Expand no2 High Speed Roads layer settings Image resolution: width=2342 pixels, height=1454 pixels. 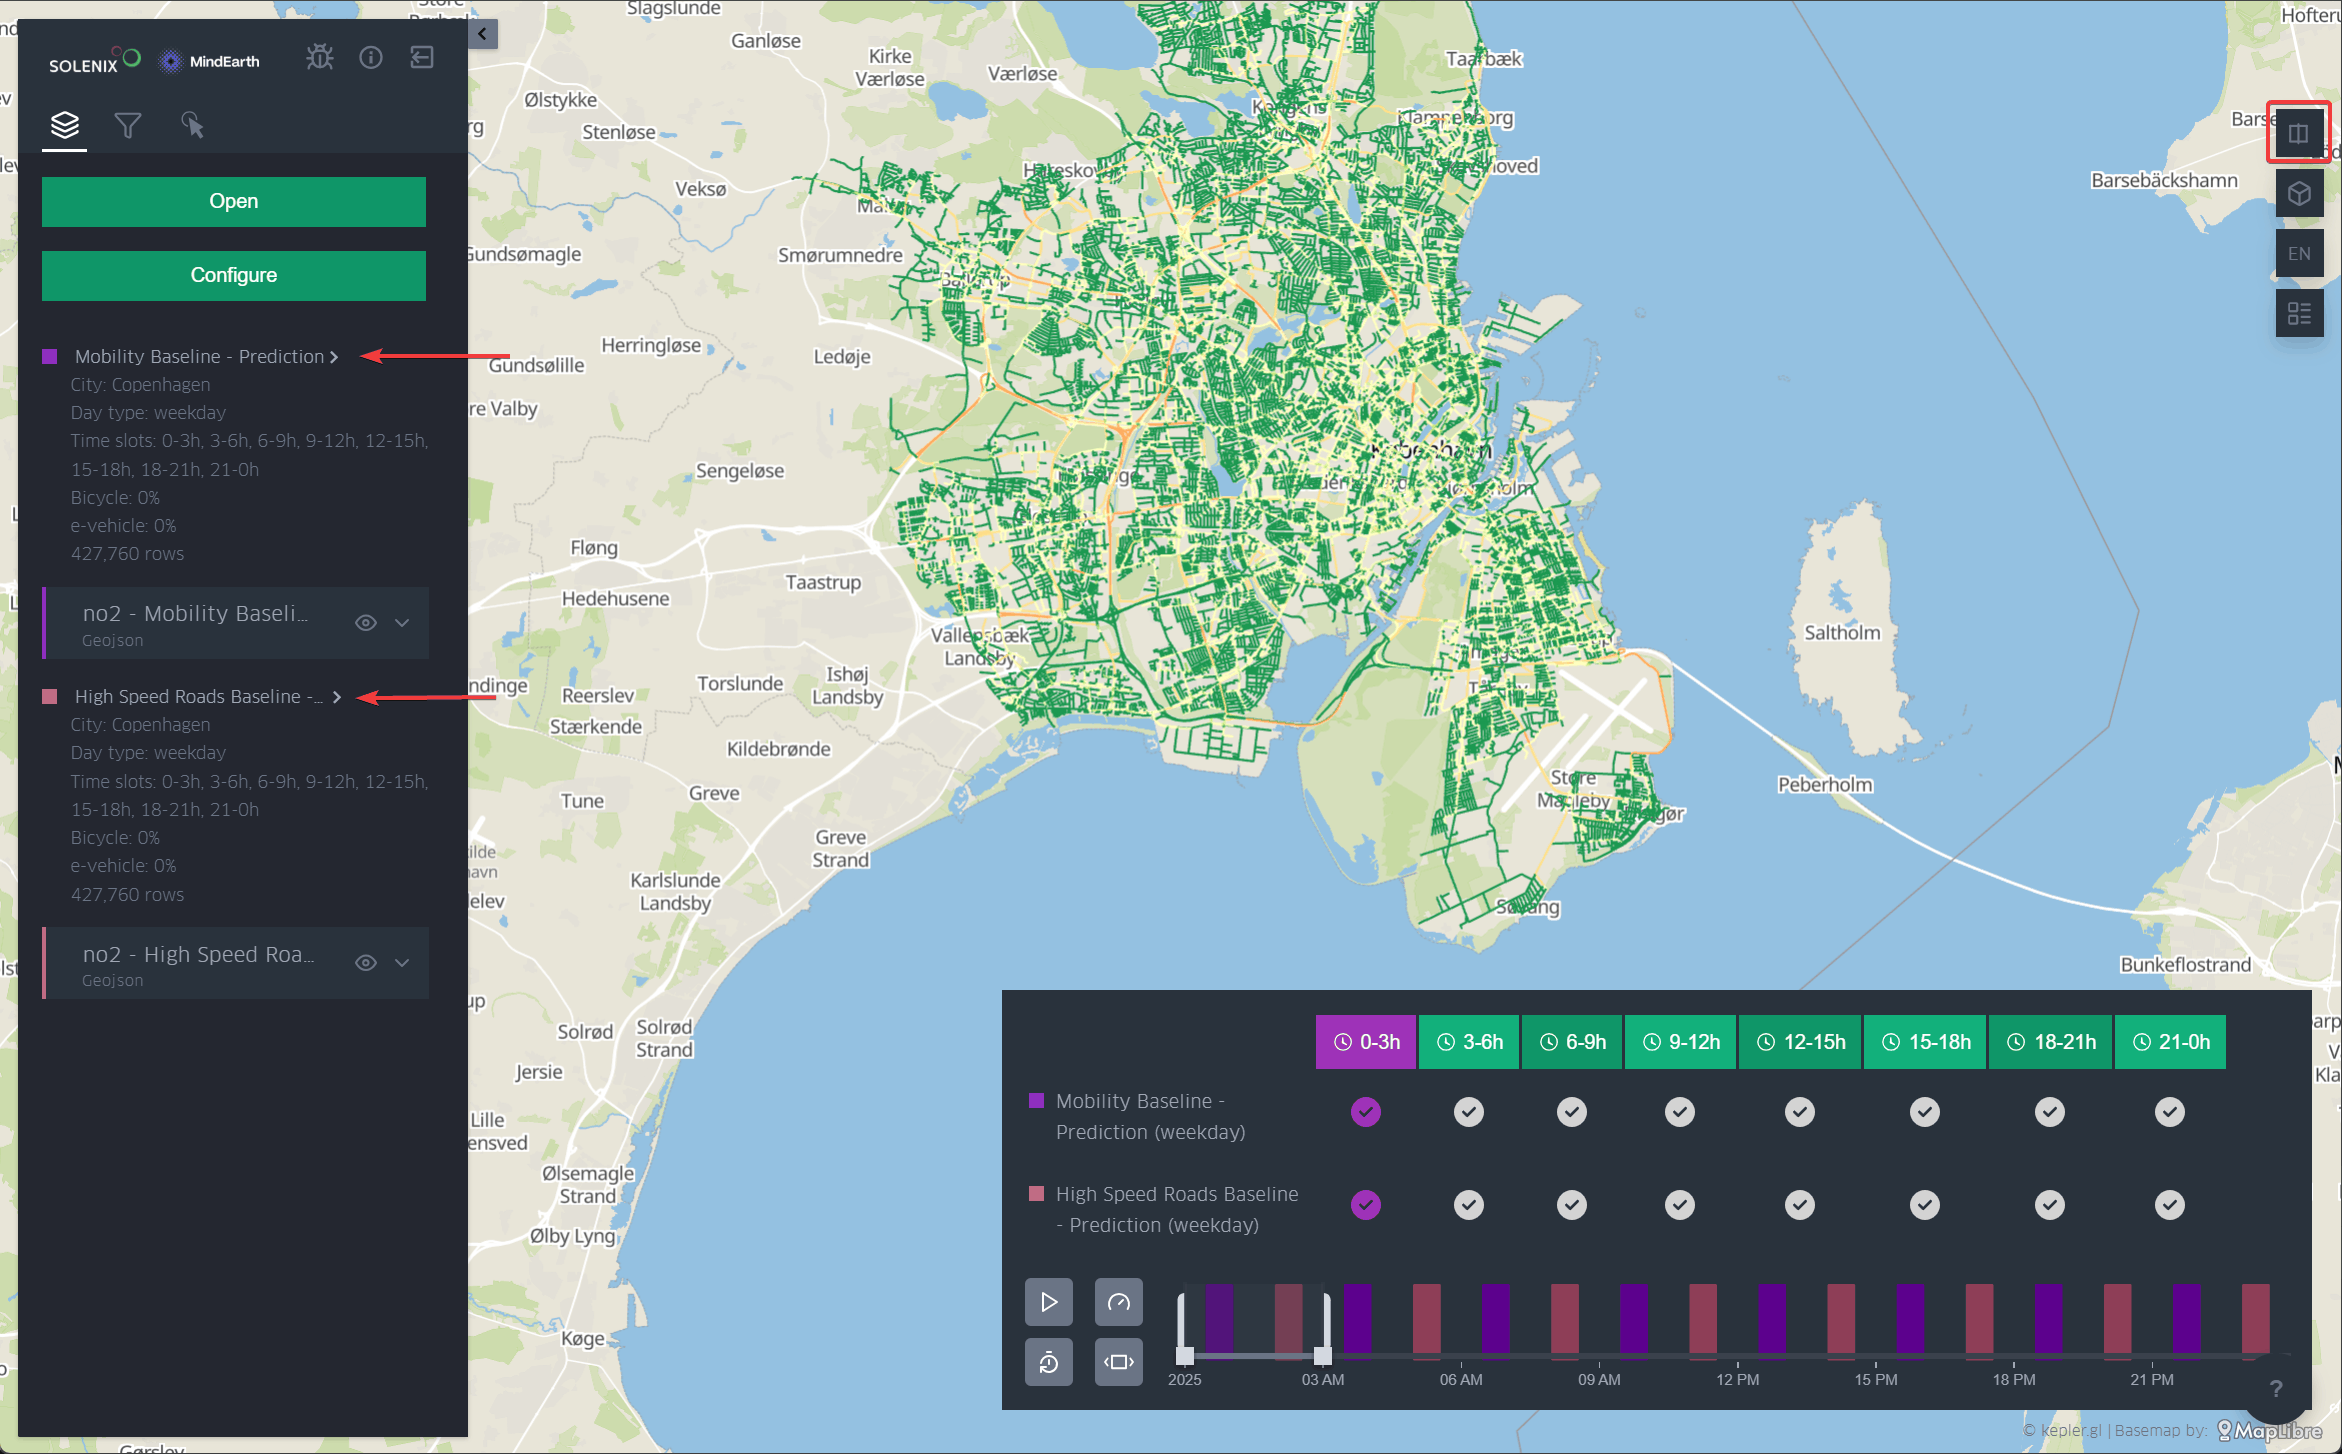pyautogui.click(x=402, y=963)
